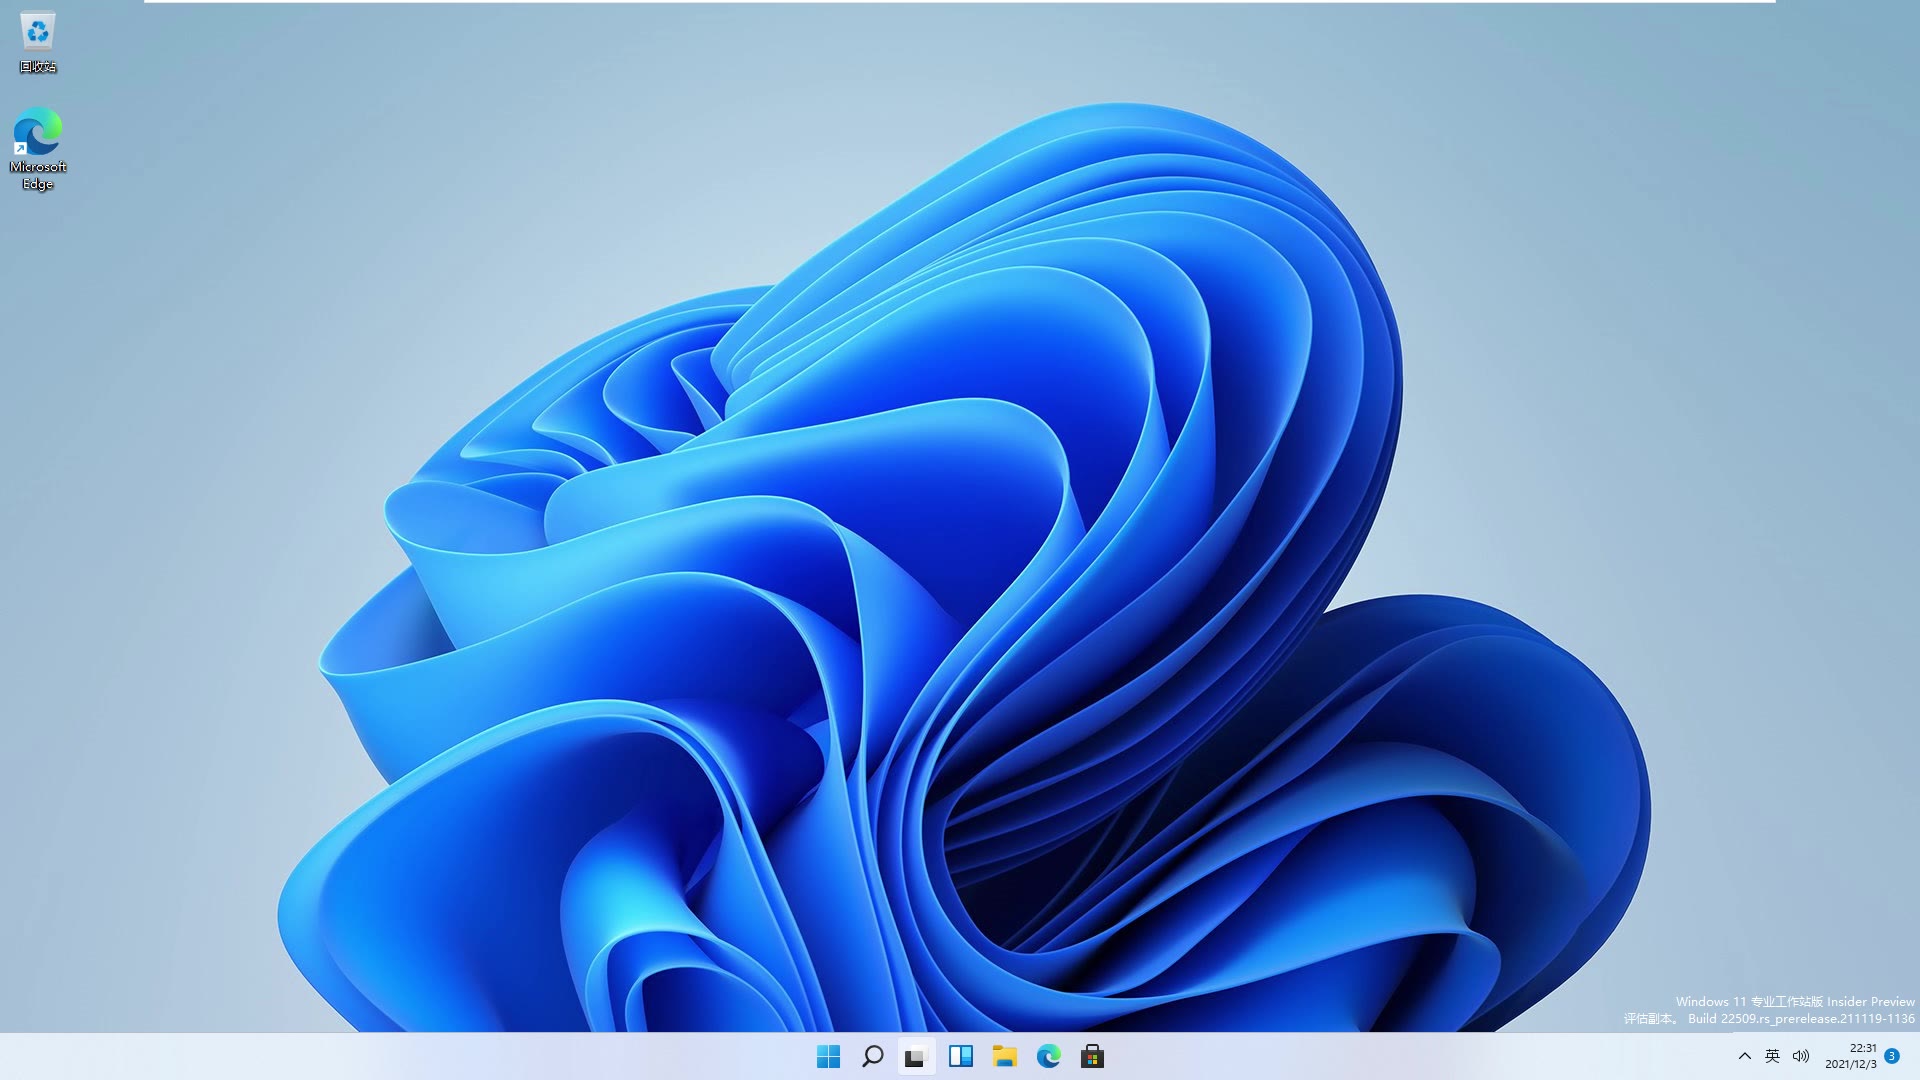Open Widgets panel

pyautogui.click(x=959, y=1055)
